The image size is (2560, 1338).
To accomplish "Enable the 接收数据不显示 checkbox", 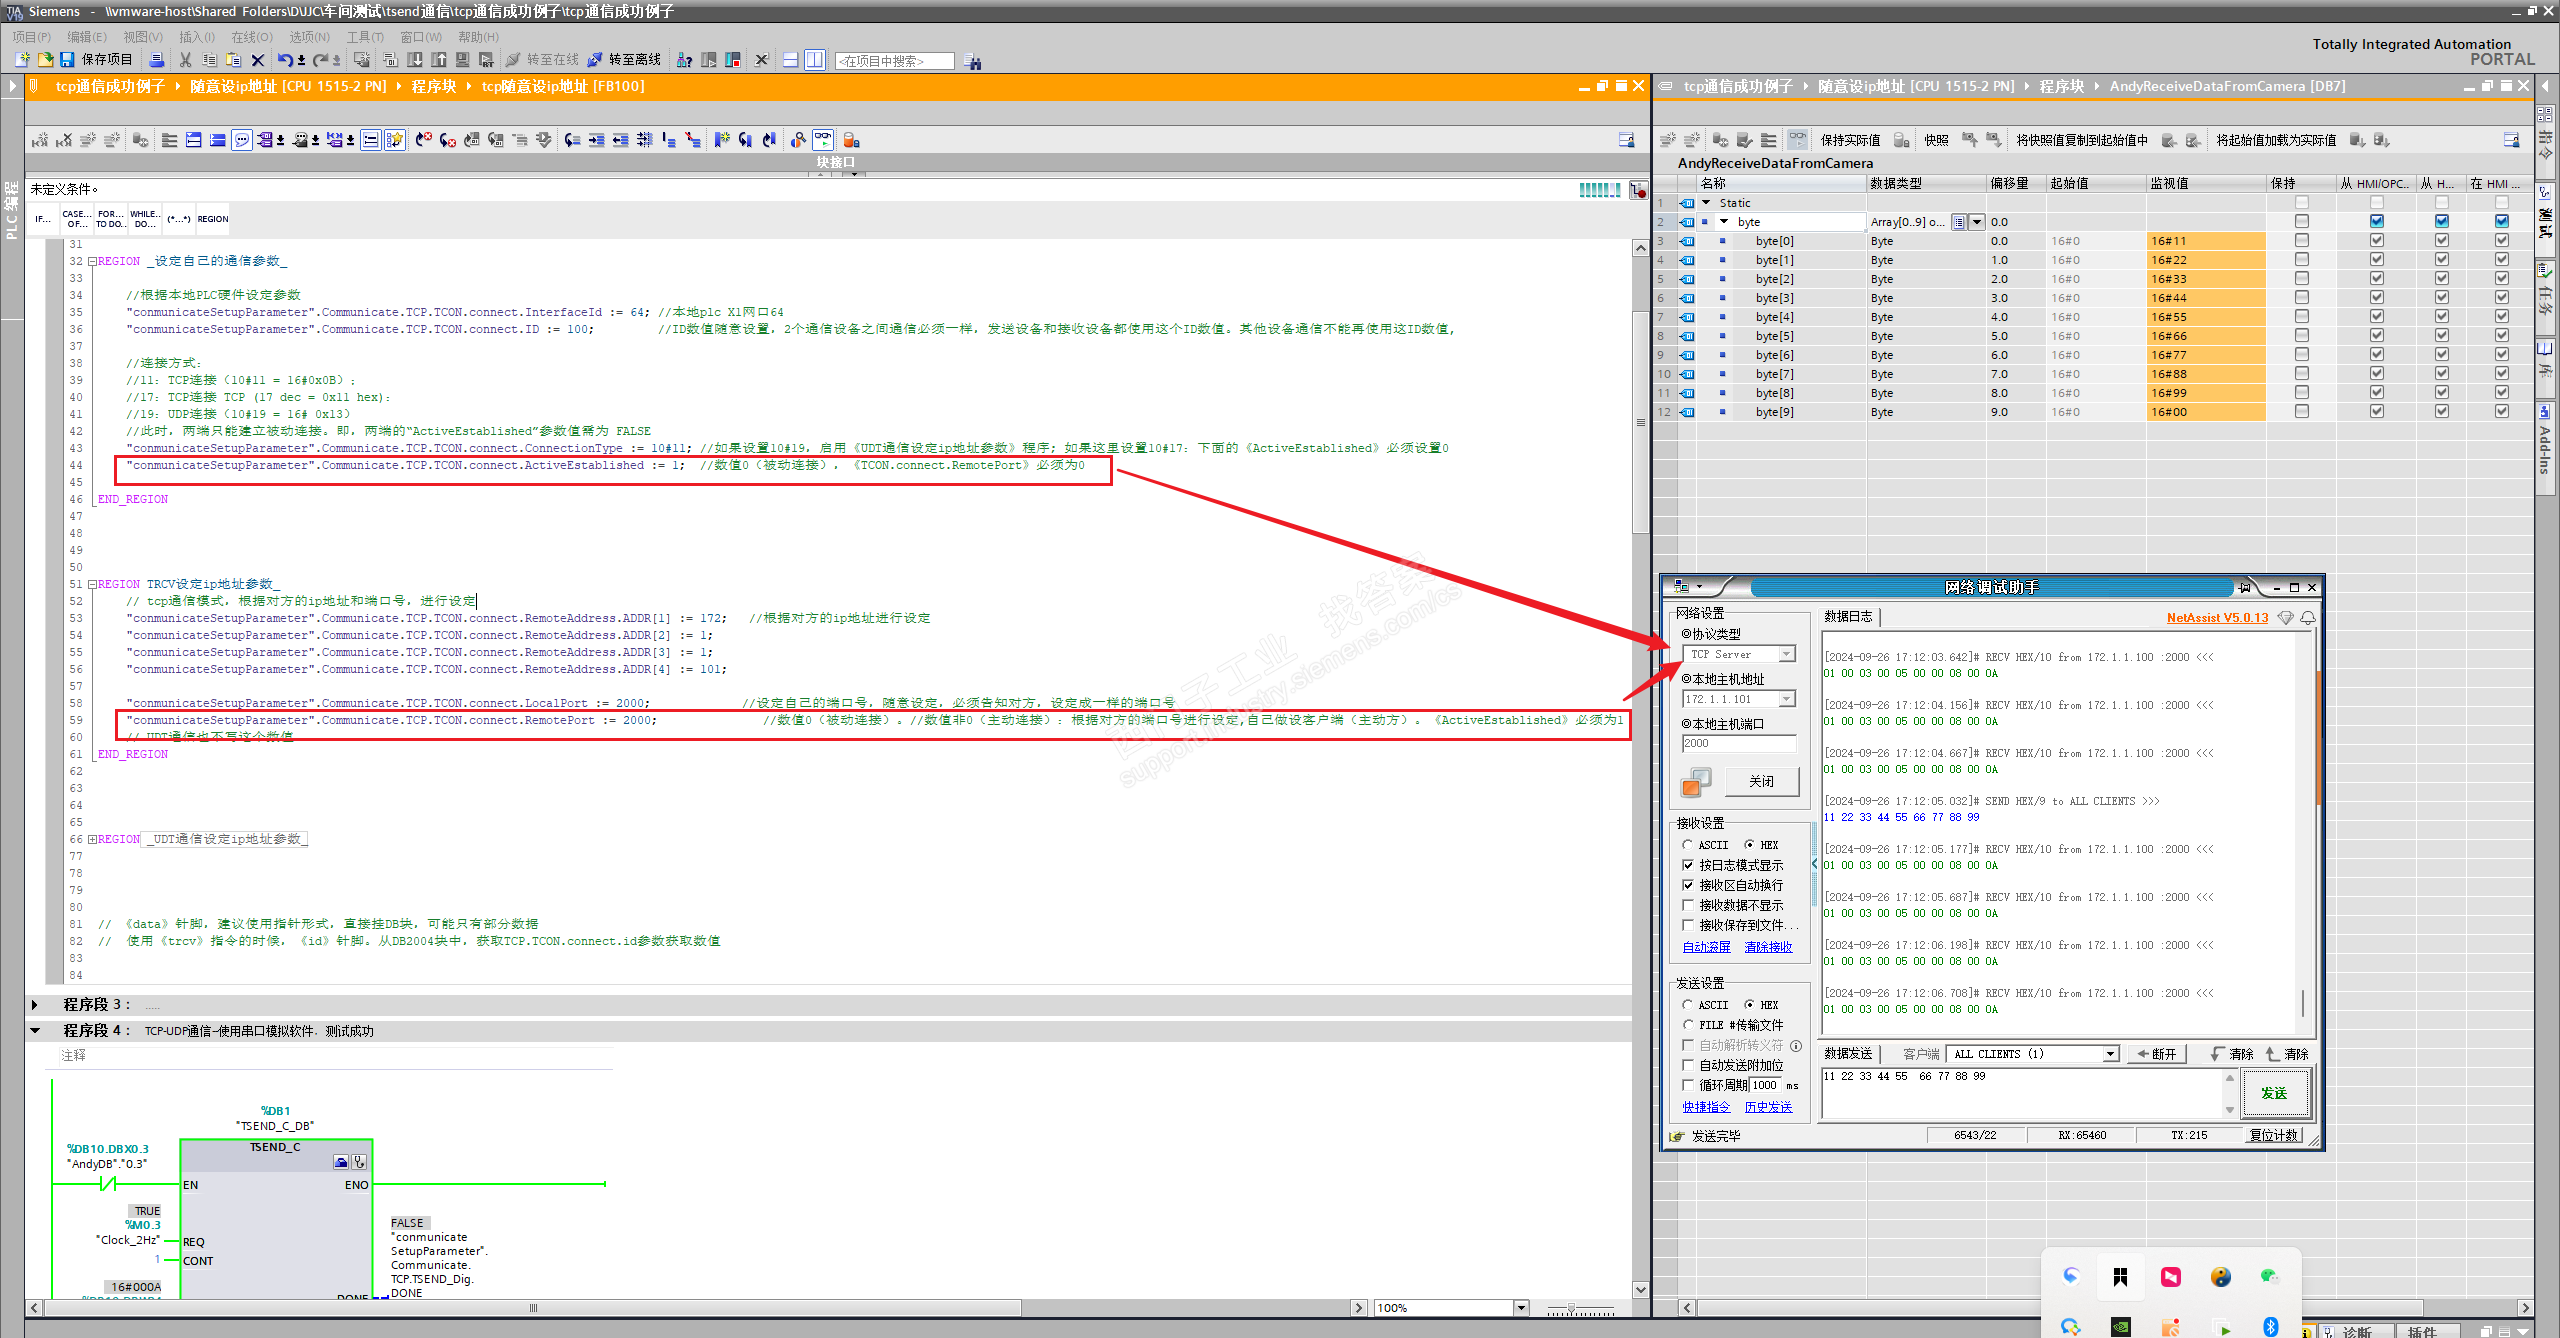I will [x=1688, y=905].
